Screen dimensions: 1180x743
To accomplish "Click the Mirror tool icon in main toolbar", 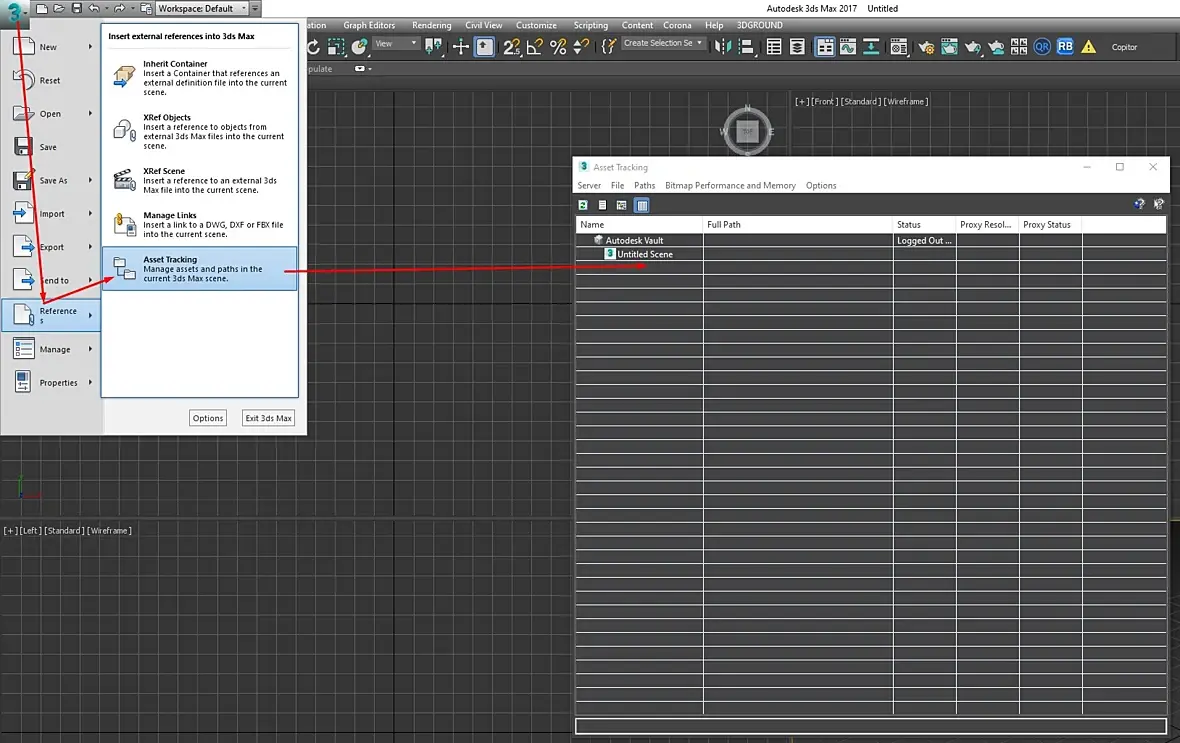I will point(722,47).
